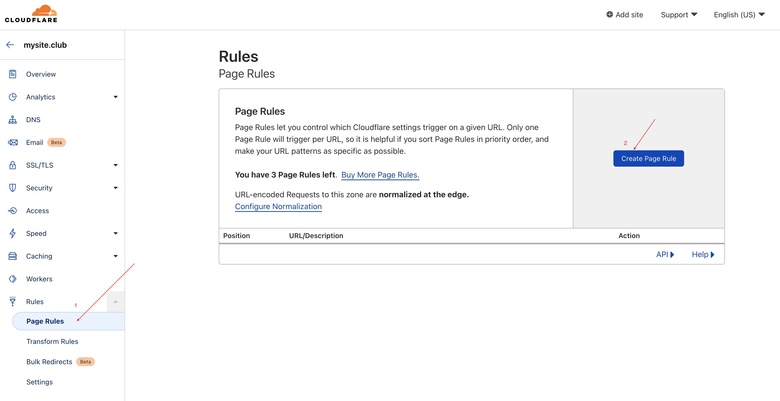This screenshot has width=780, height=401.
Task: Click the mysite.club site name
Action: point(45,45)
